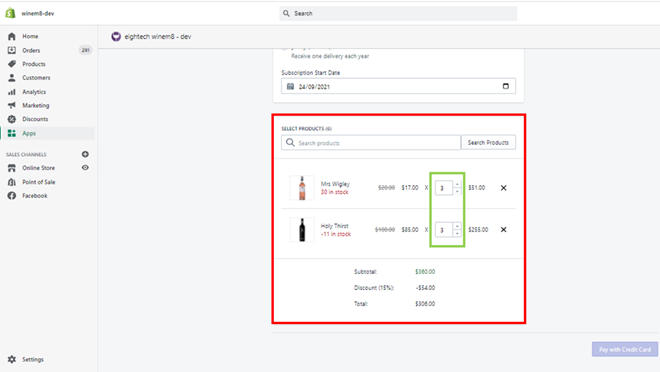This screenshot has width=660, height=372.
Task: Go to Products in sidebar
Action: coord(34,64)
